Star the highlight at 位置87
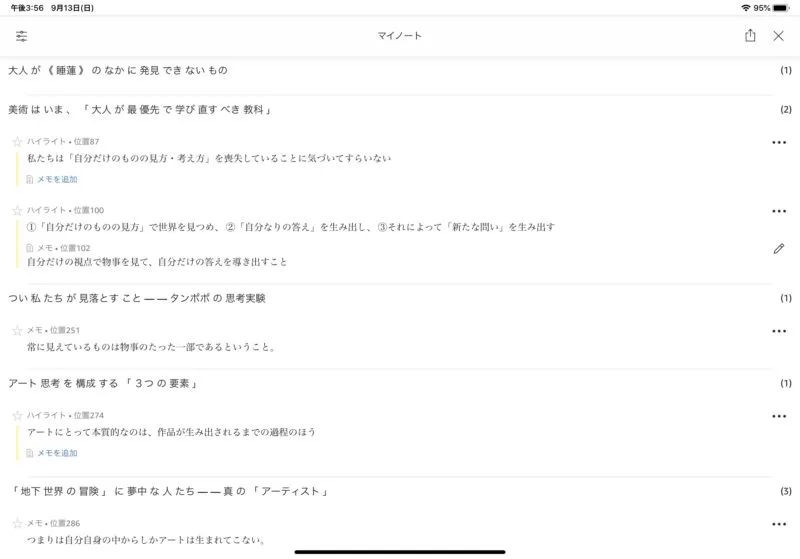The width and height of the screenshot is (800, 559). pos(17,141)
